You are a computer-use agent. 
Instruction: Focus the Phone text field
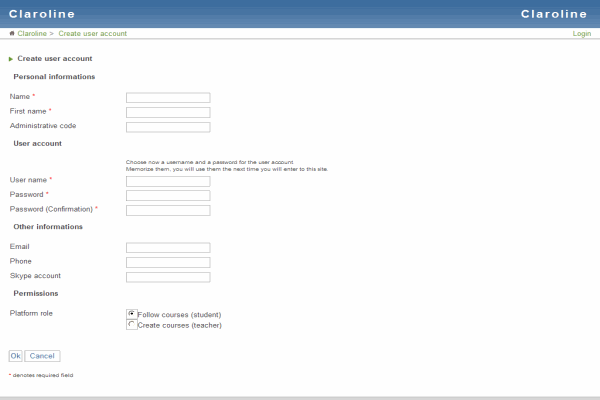click(x=168, y=262)
